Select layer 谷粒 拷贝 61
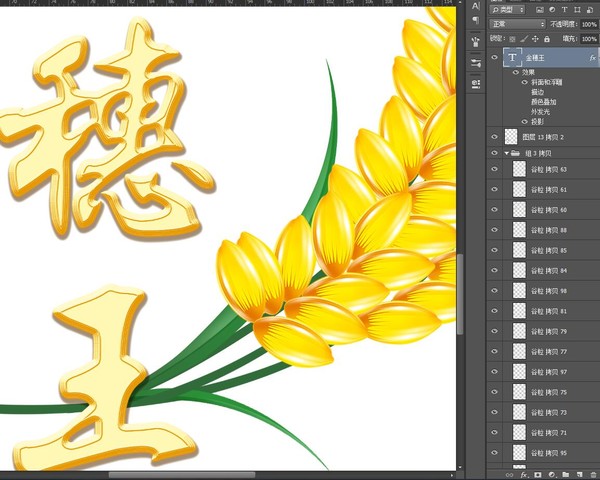The height and width of the screenshot is (480, 600). (543, 189)
